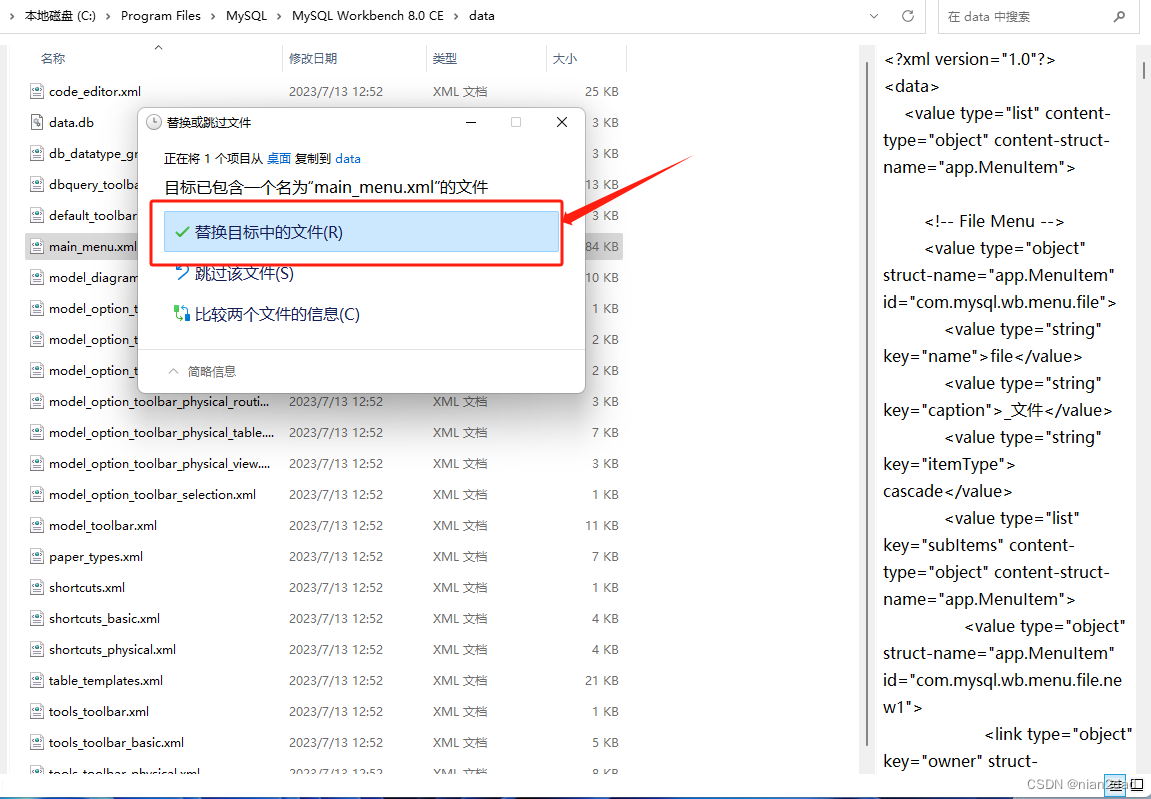Expand path chevron after Program Files
The width and height of the screenshot is (1151, 799).
(213, 16)
